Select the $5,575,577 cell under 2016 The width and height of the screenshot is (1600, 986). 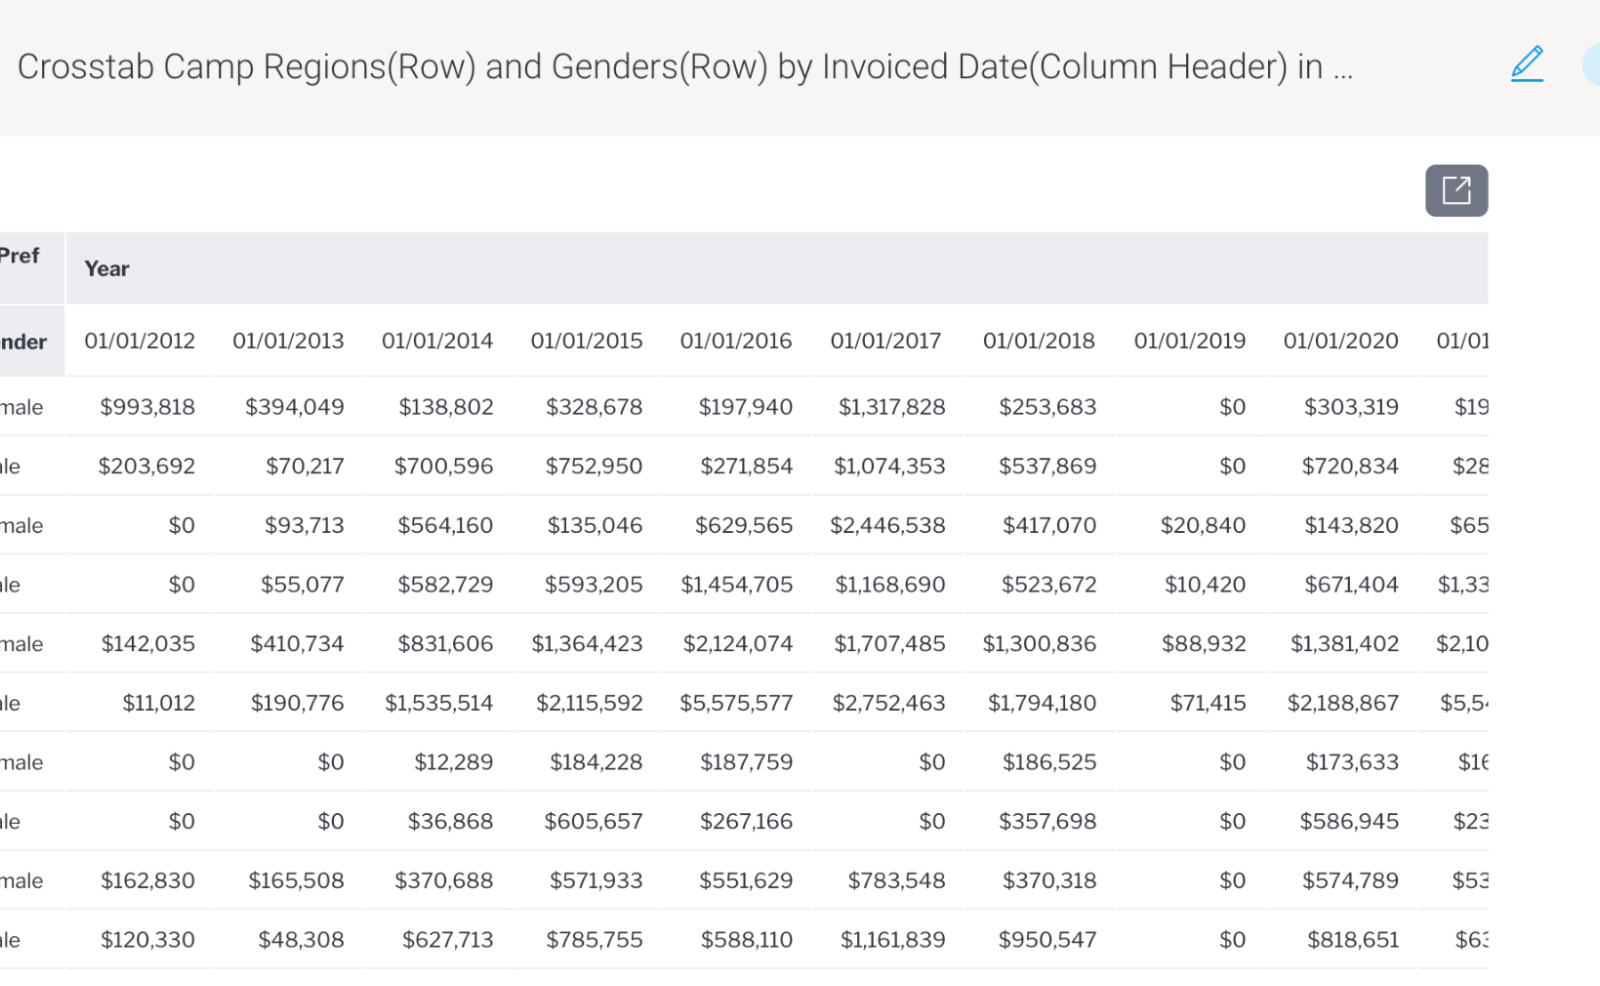click(736, 703)
